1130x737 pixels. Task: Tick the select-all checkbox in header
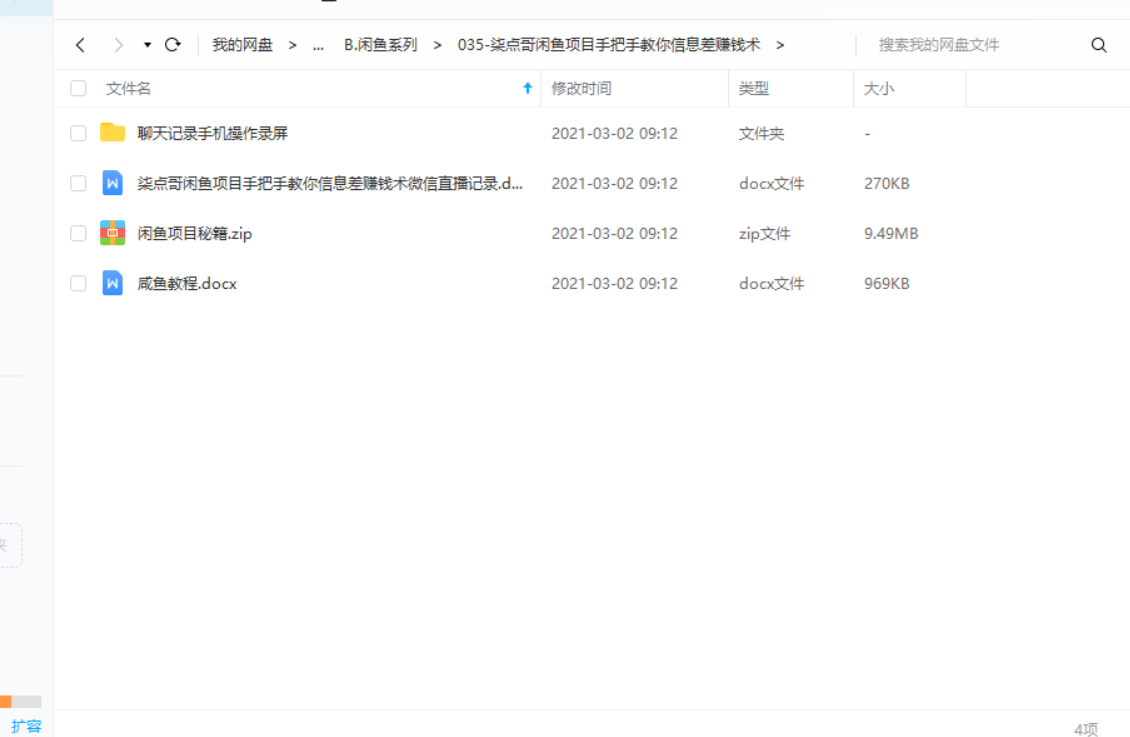click(78, 89)
